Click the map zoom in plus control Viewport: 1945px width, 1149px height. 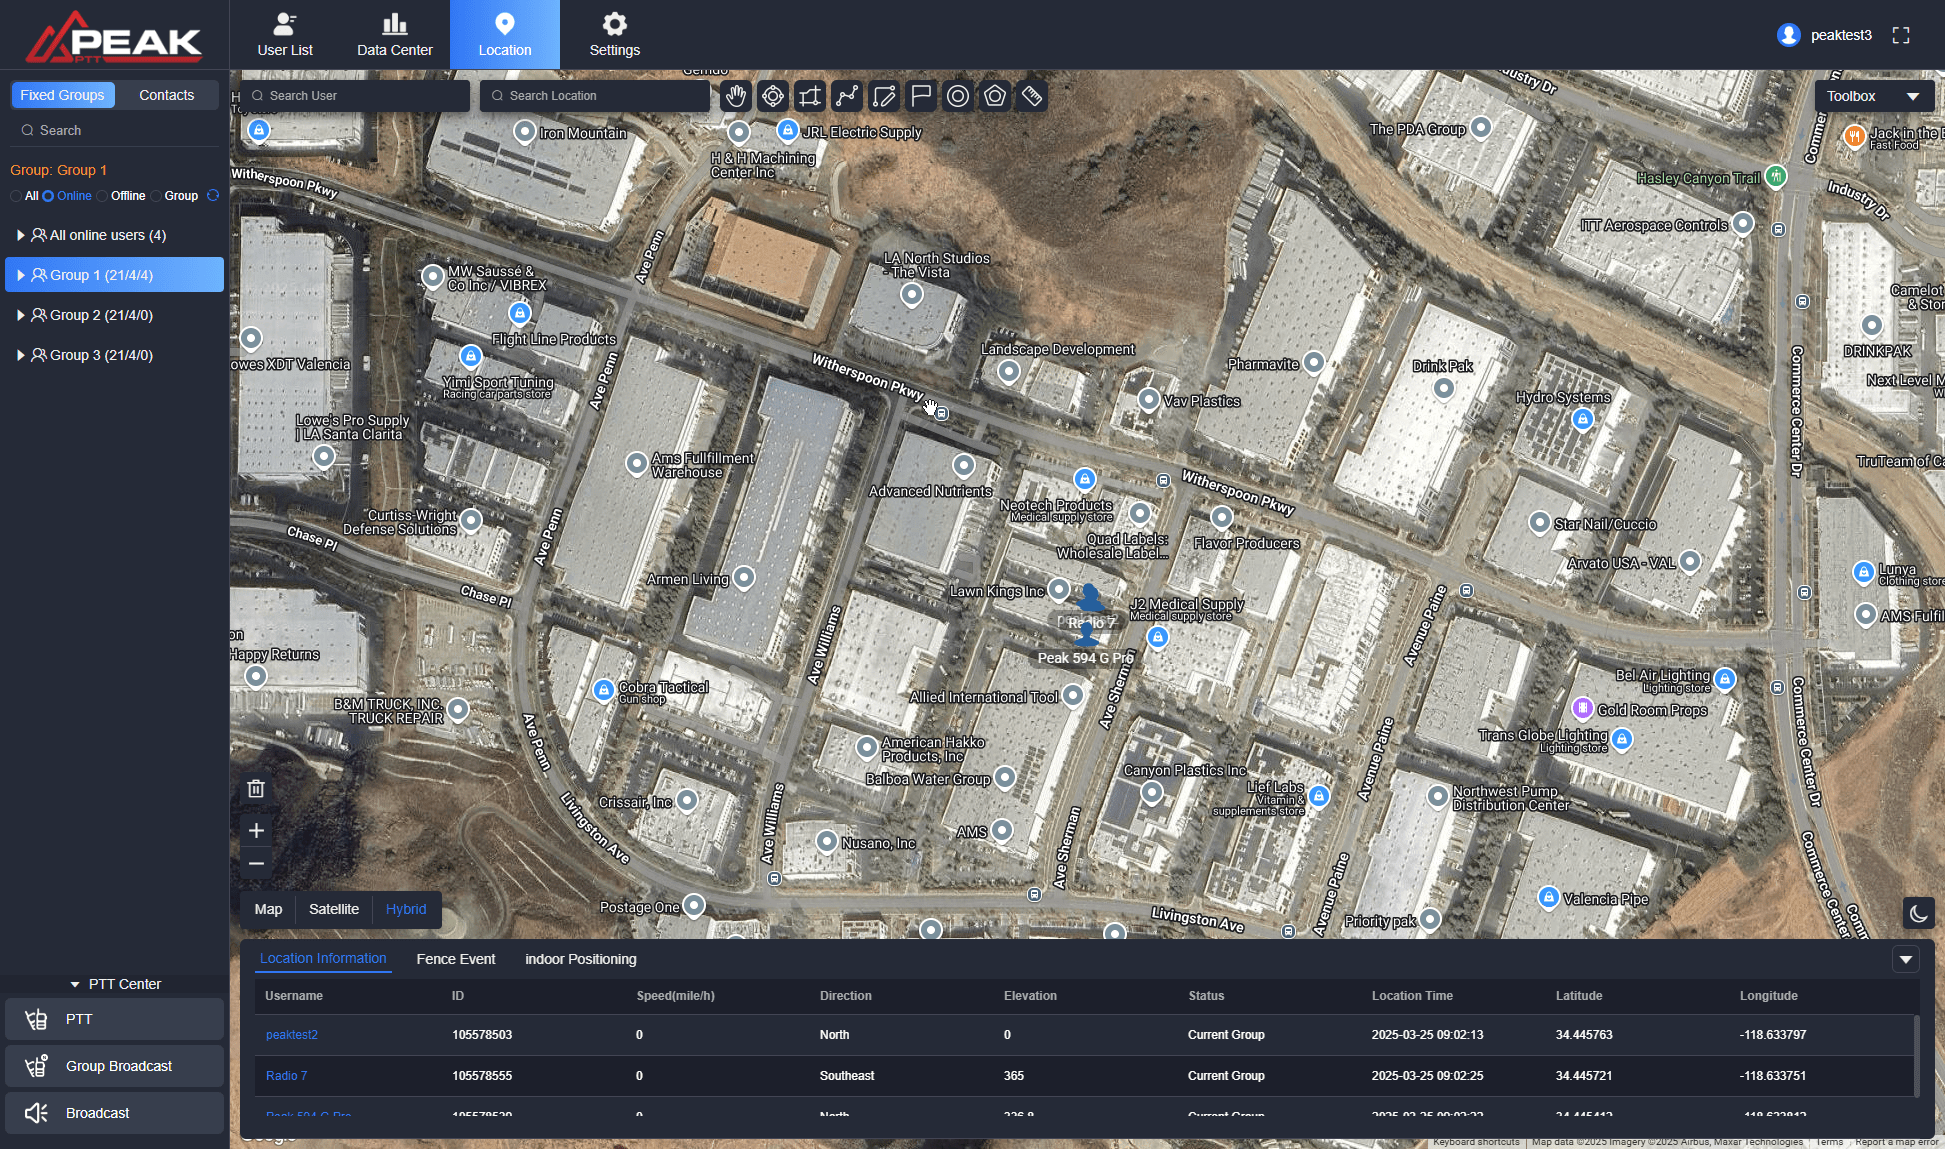(x=256, y=831)
